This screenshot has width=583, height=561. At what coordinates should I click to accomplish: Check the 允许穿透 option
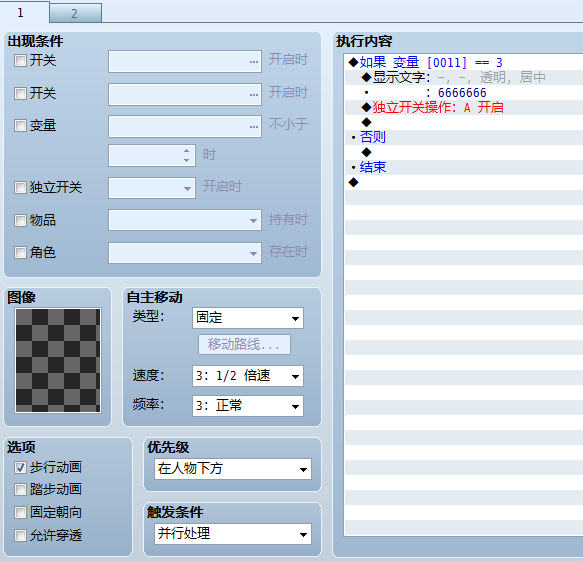coord(20,536)
